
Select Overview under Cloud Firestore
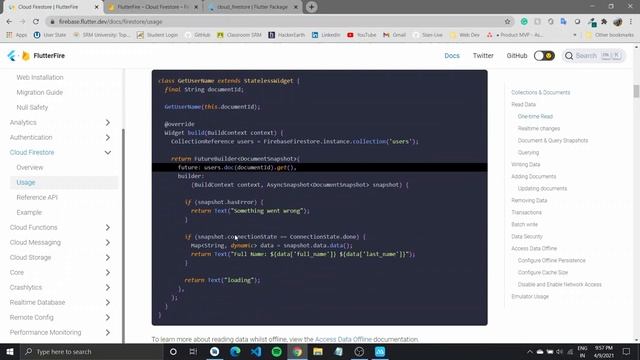pyautogui.click(x=30, y=167)
